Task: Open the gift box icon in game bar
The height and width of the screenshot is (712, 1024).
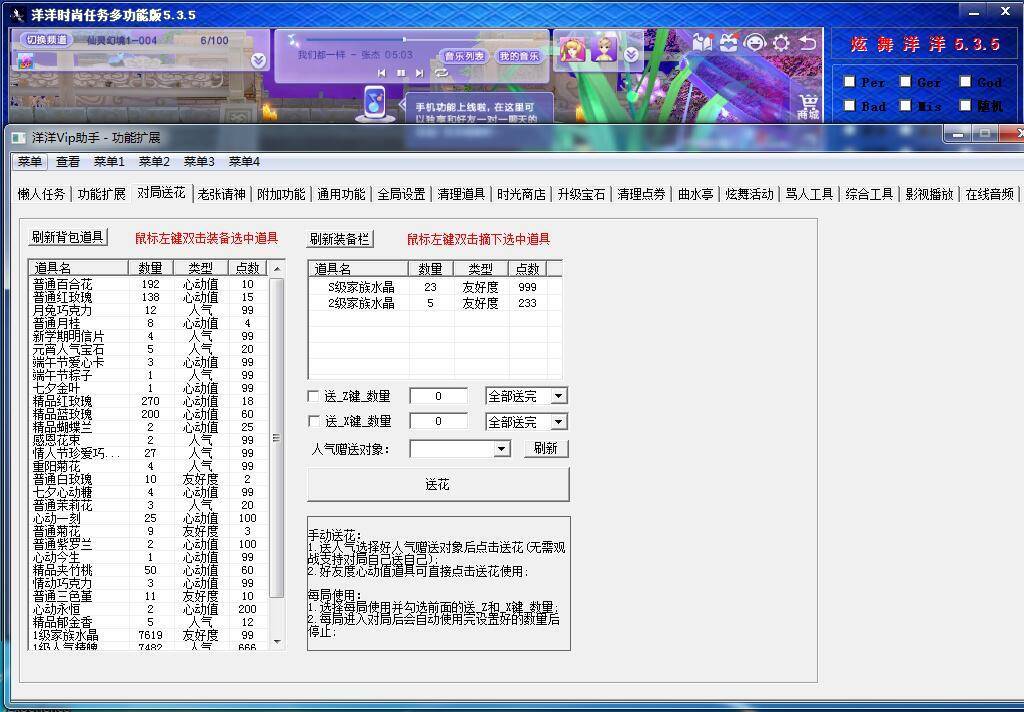Action: point(728,43)
